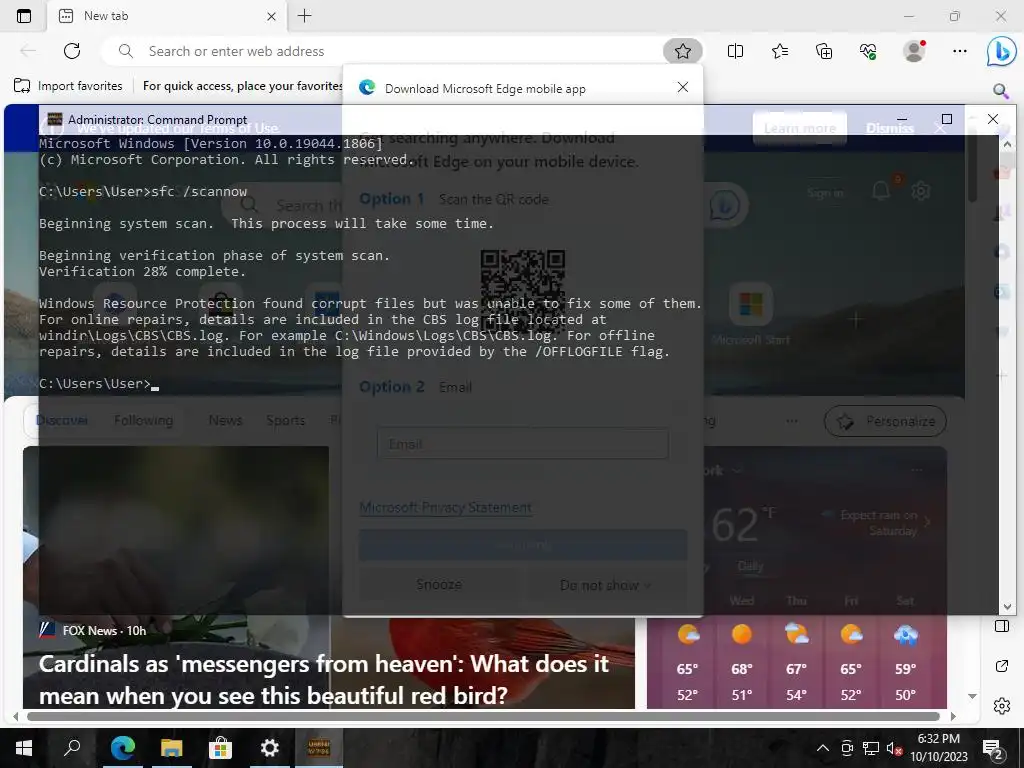This screenshot has width=1024, height=768.
Task: Open the sidebar settings gear icon
Action: click(1002, 706)
